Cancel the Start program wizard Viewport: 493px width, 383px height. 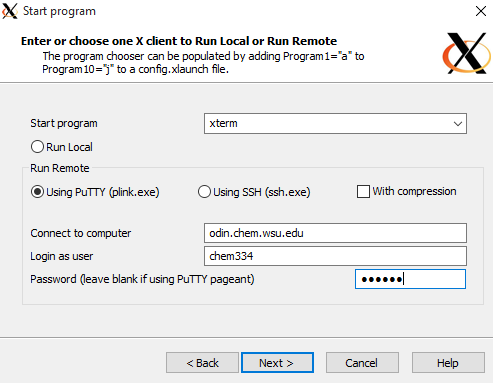tap(362, 363)
